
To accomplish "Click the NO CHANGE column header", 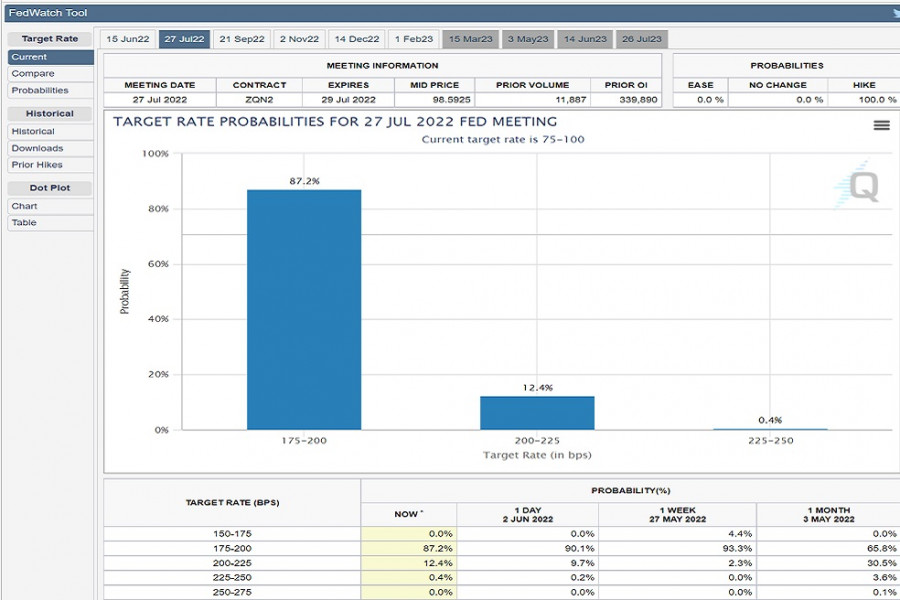I will 778,85.
